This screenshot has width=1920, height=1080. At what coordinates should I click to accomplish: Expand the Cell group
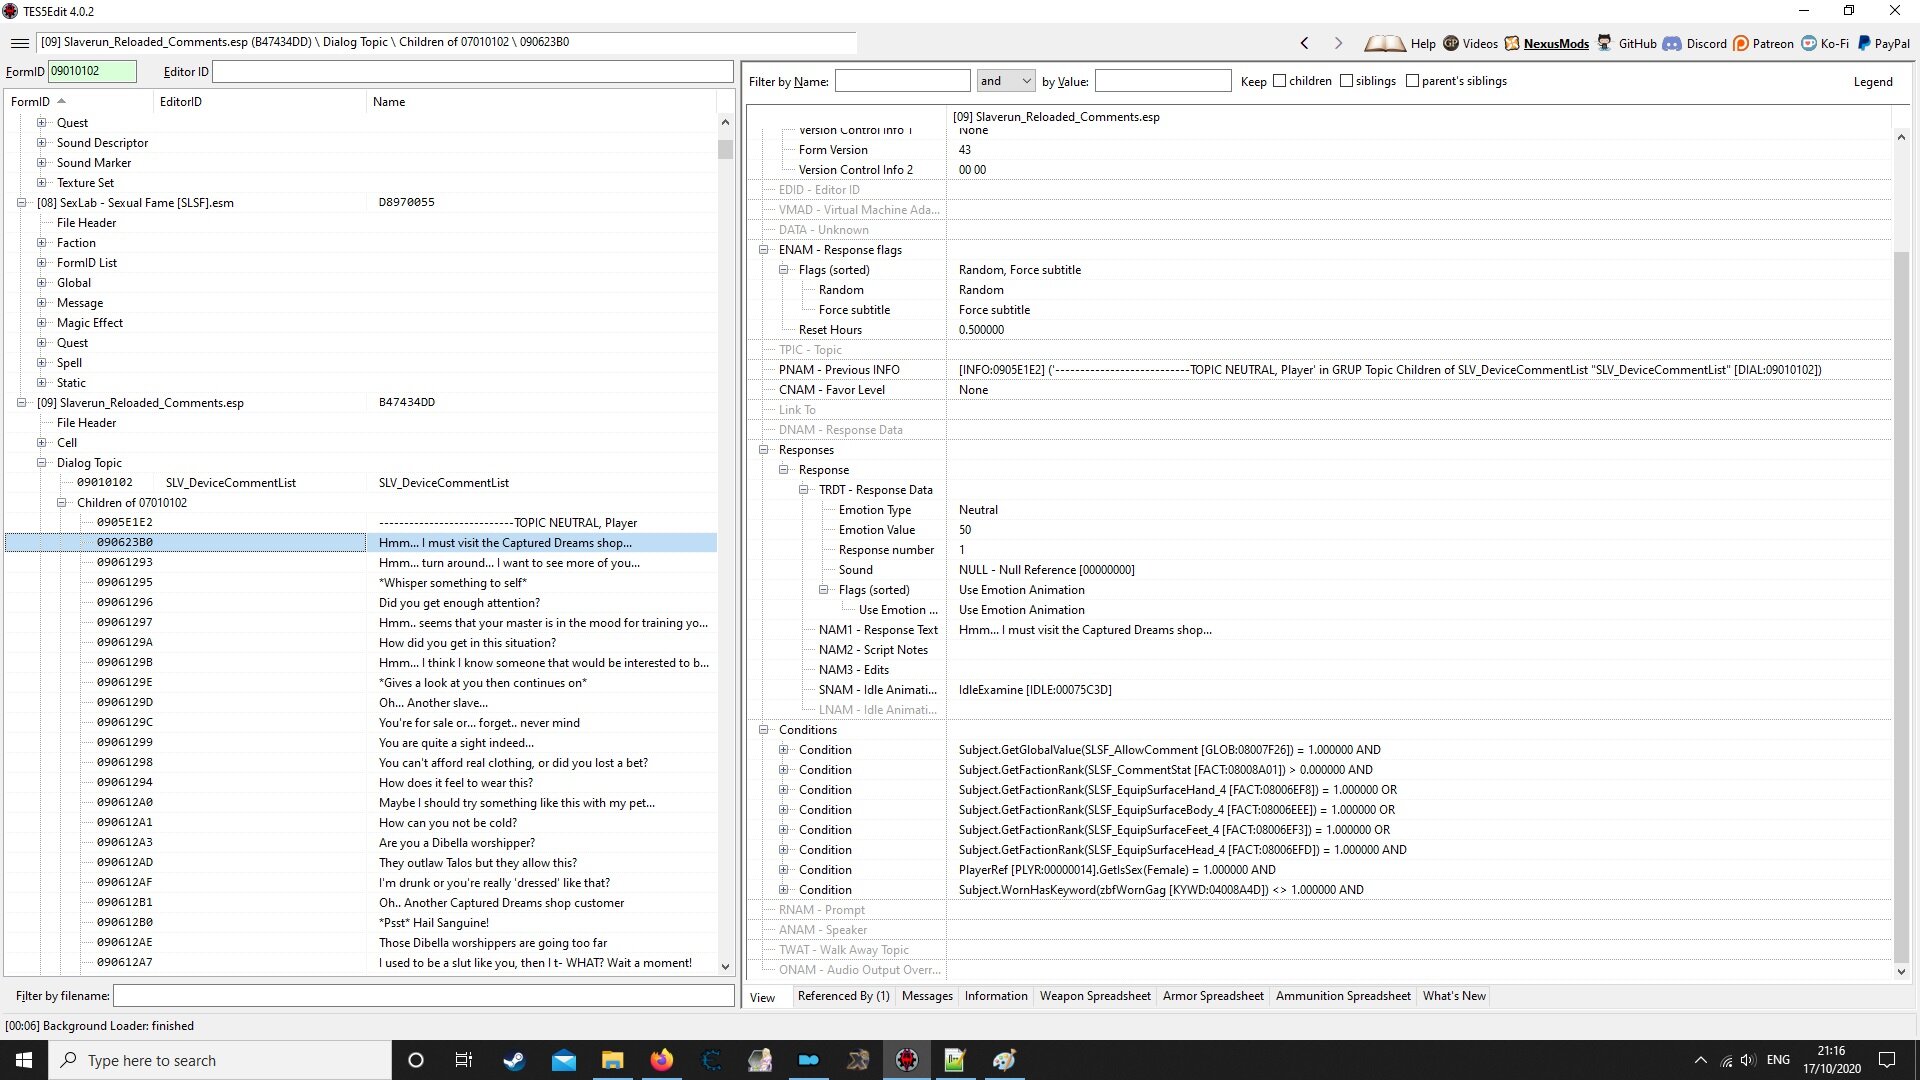point(41,443)
